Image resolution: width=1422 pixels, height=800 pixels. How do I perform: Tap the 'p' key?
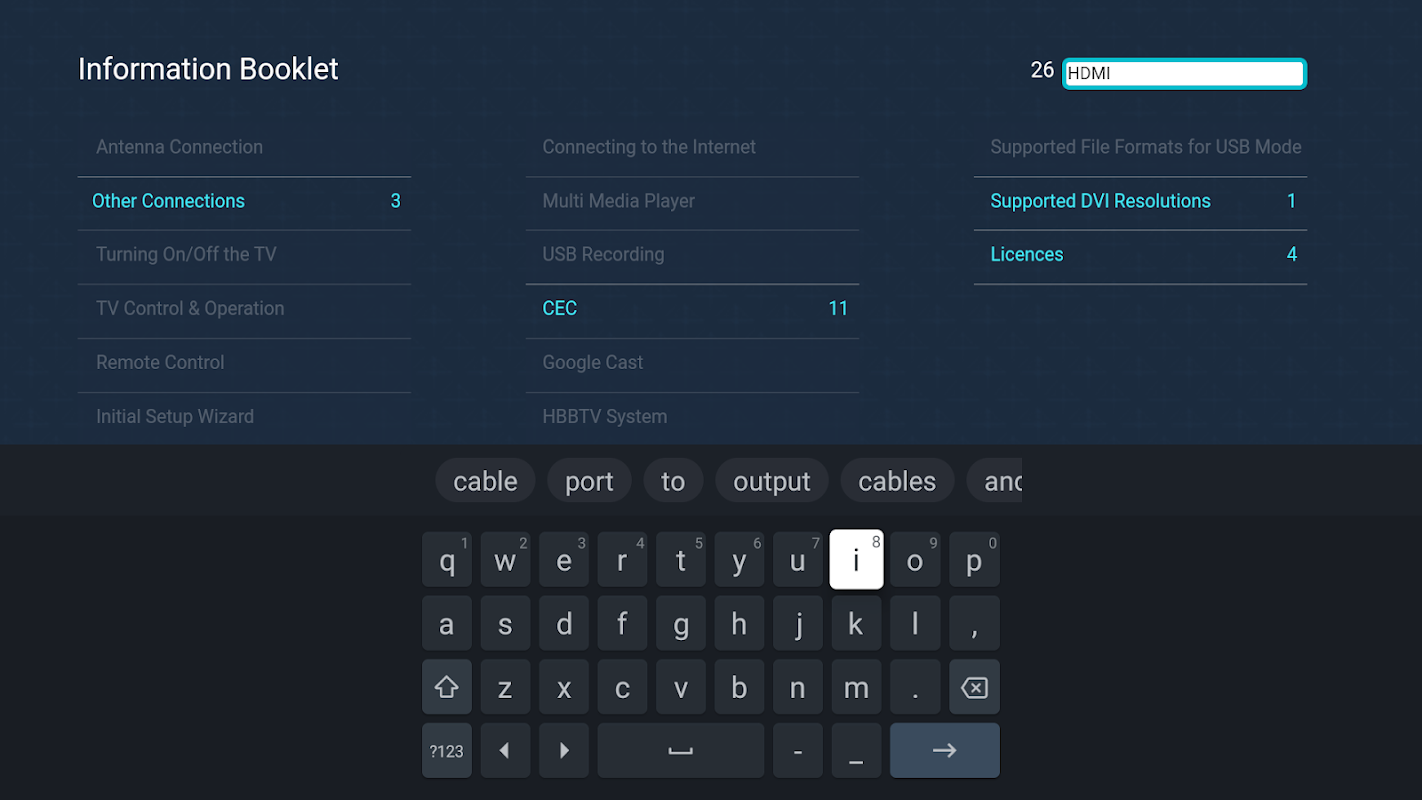(x=974, y=559)
